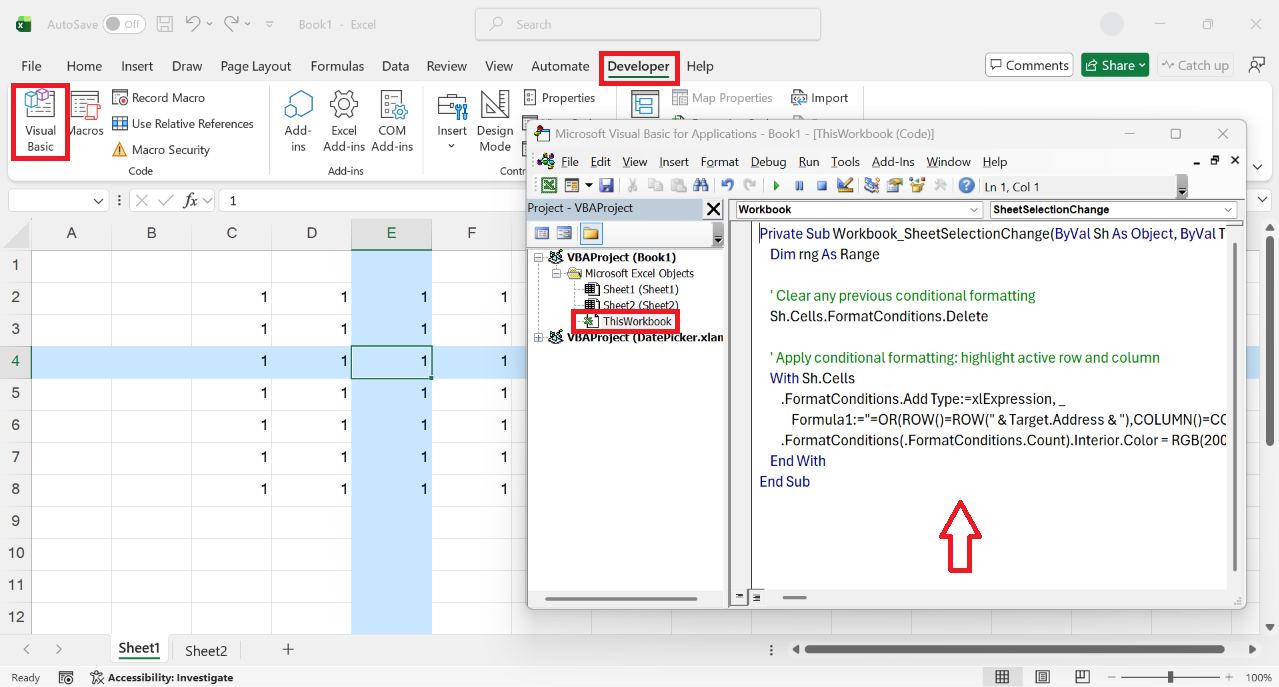This screenshot has height=687, width=1279.
Task: Switch to the Developer ribbon tab
Action: click(x=639, y=67)
